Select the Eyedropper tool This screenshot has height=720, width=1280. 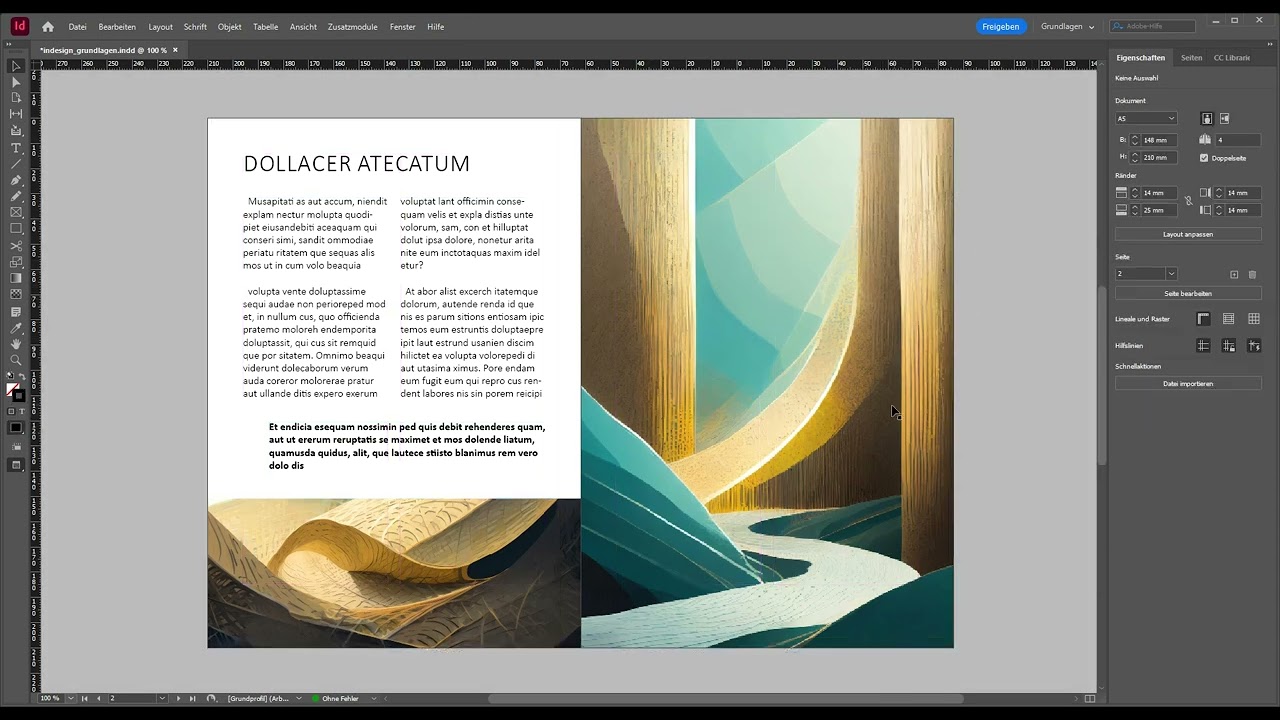pyautogui.click(x=16, y=328)
